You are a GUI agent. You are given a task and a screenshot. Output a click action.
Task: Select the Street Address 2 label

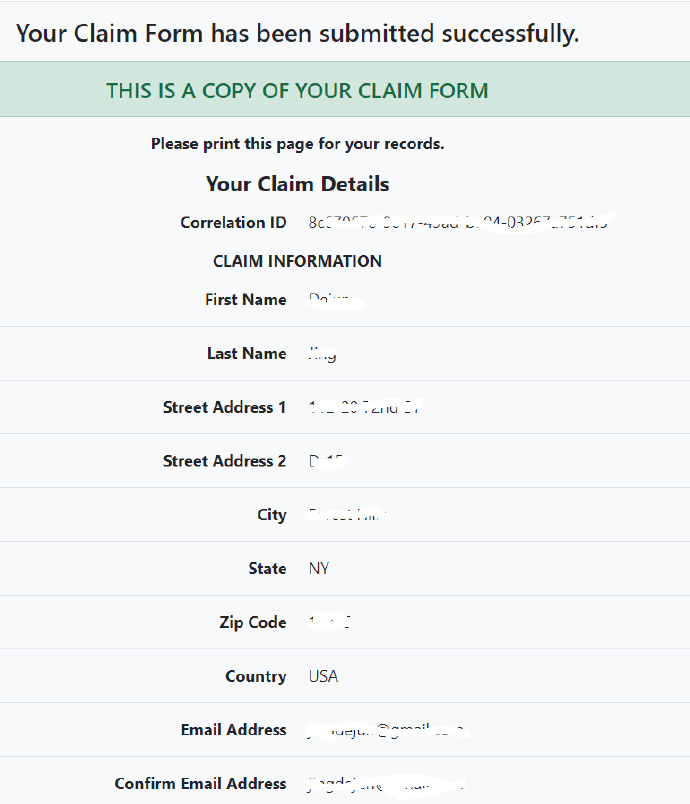coord(225,461)
